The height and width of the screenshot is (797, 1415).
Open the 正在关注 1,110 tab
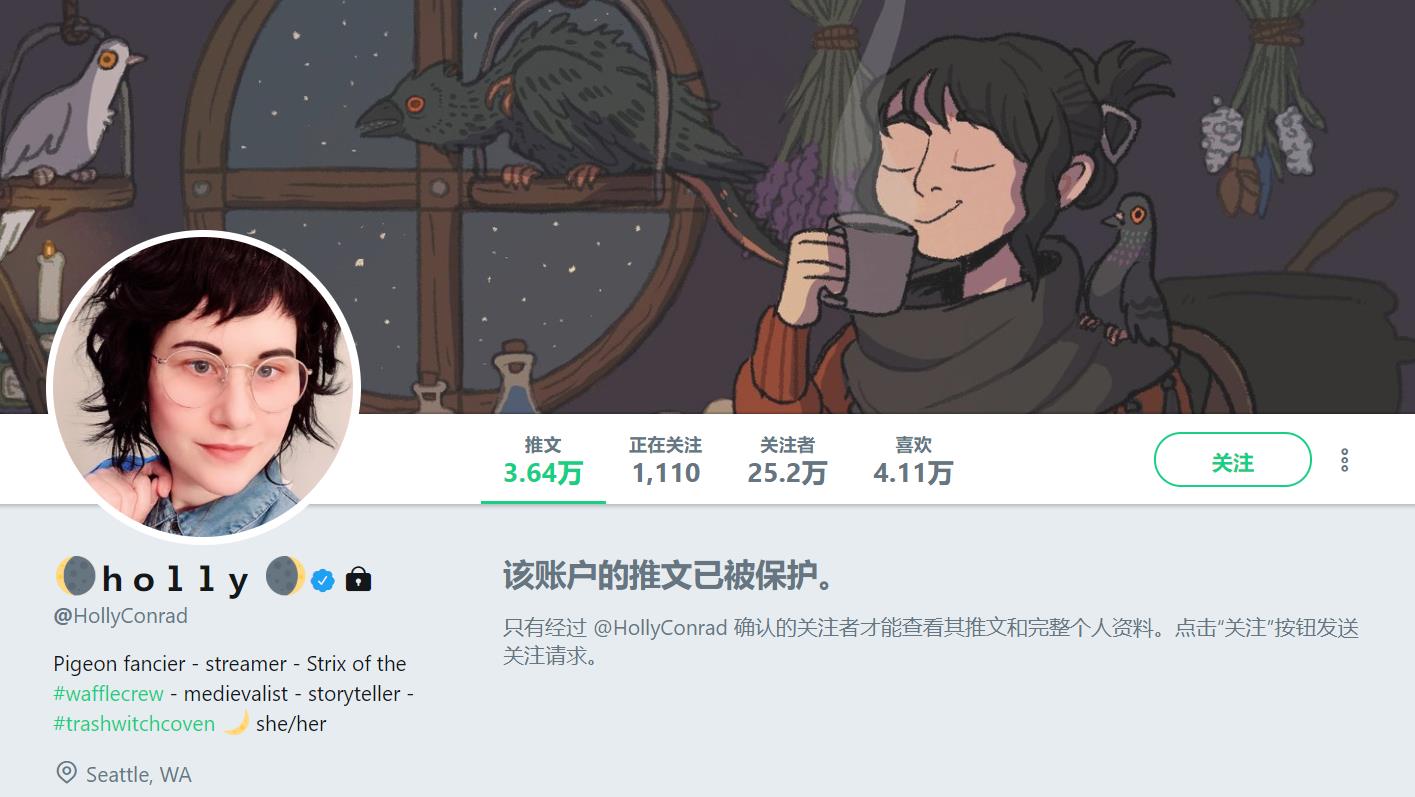pyautogui.click(x=666, y=460)
